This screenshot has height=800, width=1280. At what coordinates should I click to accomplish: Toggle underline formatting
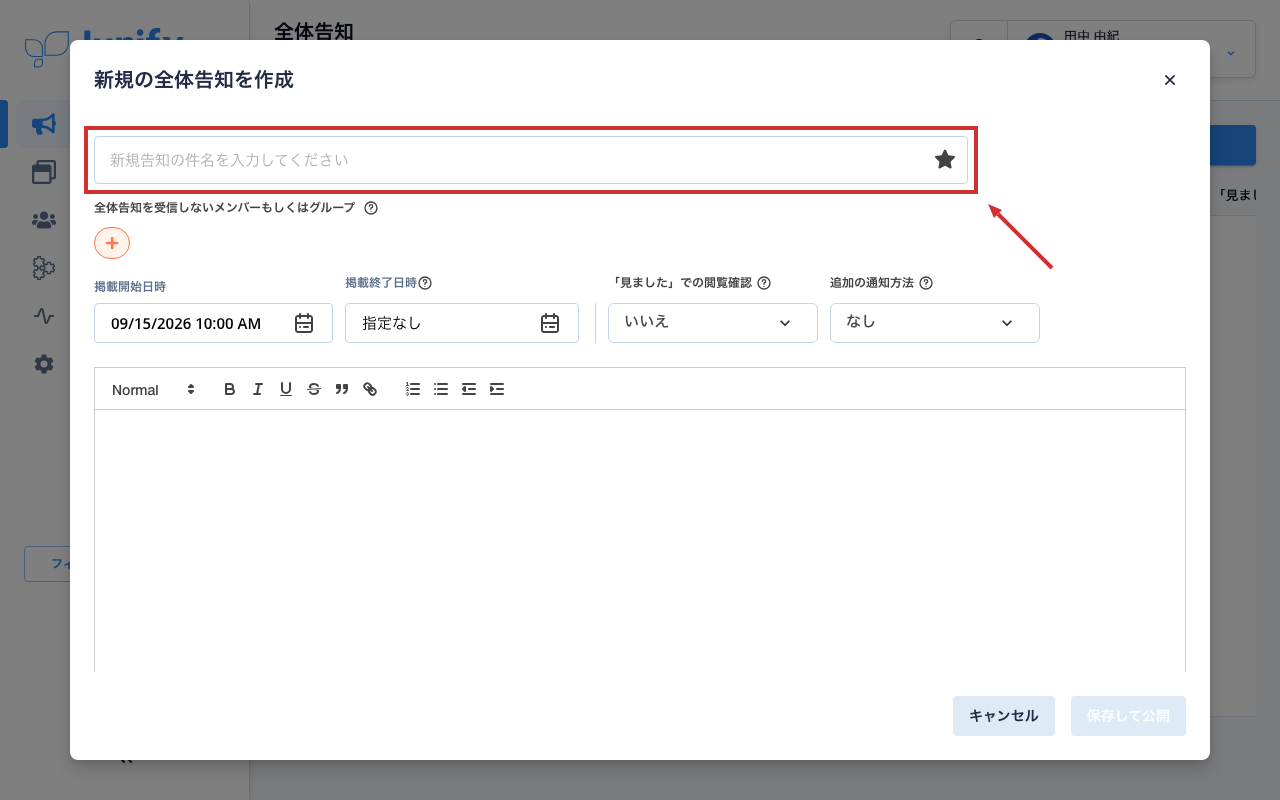tap(286, 389)
